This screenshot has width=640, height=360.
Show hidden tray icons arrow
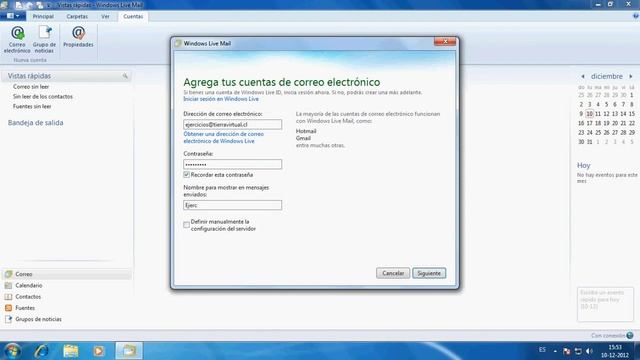click(x=555, y=351)
